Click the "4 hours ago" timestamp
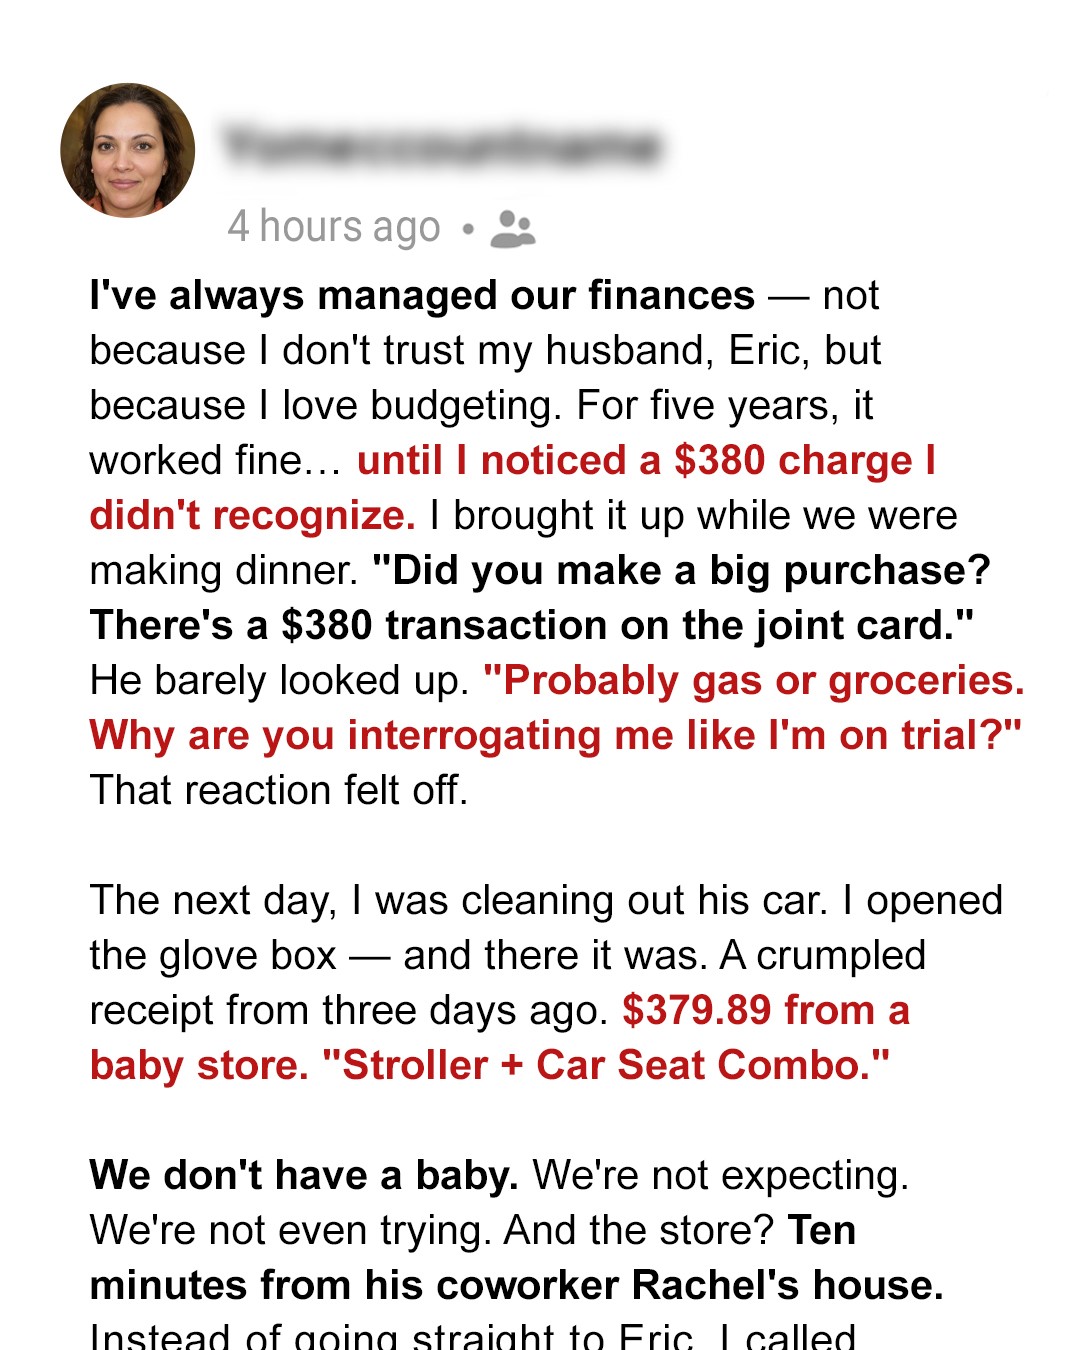The height and width of the screenshot is (1350, 1080). [x=334, y=227]
